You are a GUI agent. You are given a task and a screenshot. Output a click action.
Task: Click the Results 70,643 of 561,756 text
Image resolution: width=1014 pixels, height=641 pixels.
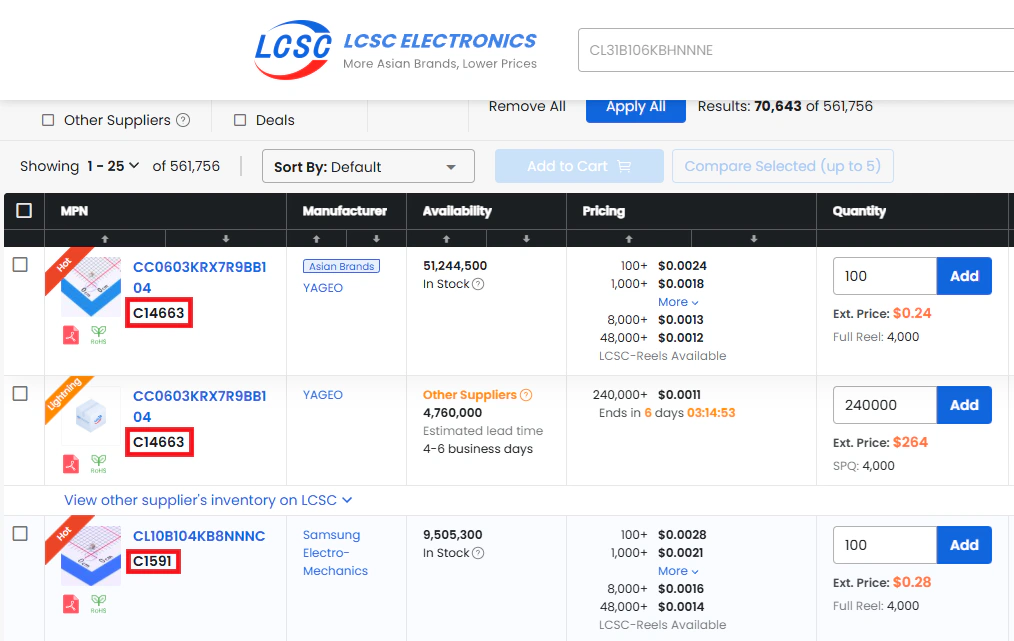pos(785,106)
